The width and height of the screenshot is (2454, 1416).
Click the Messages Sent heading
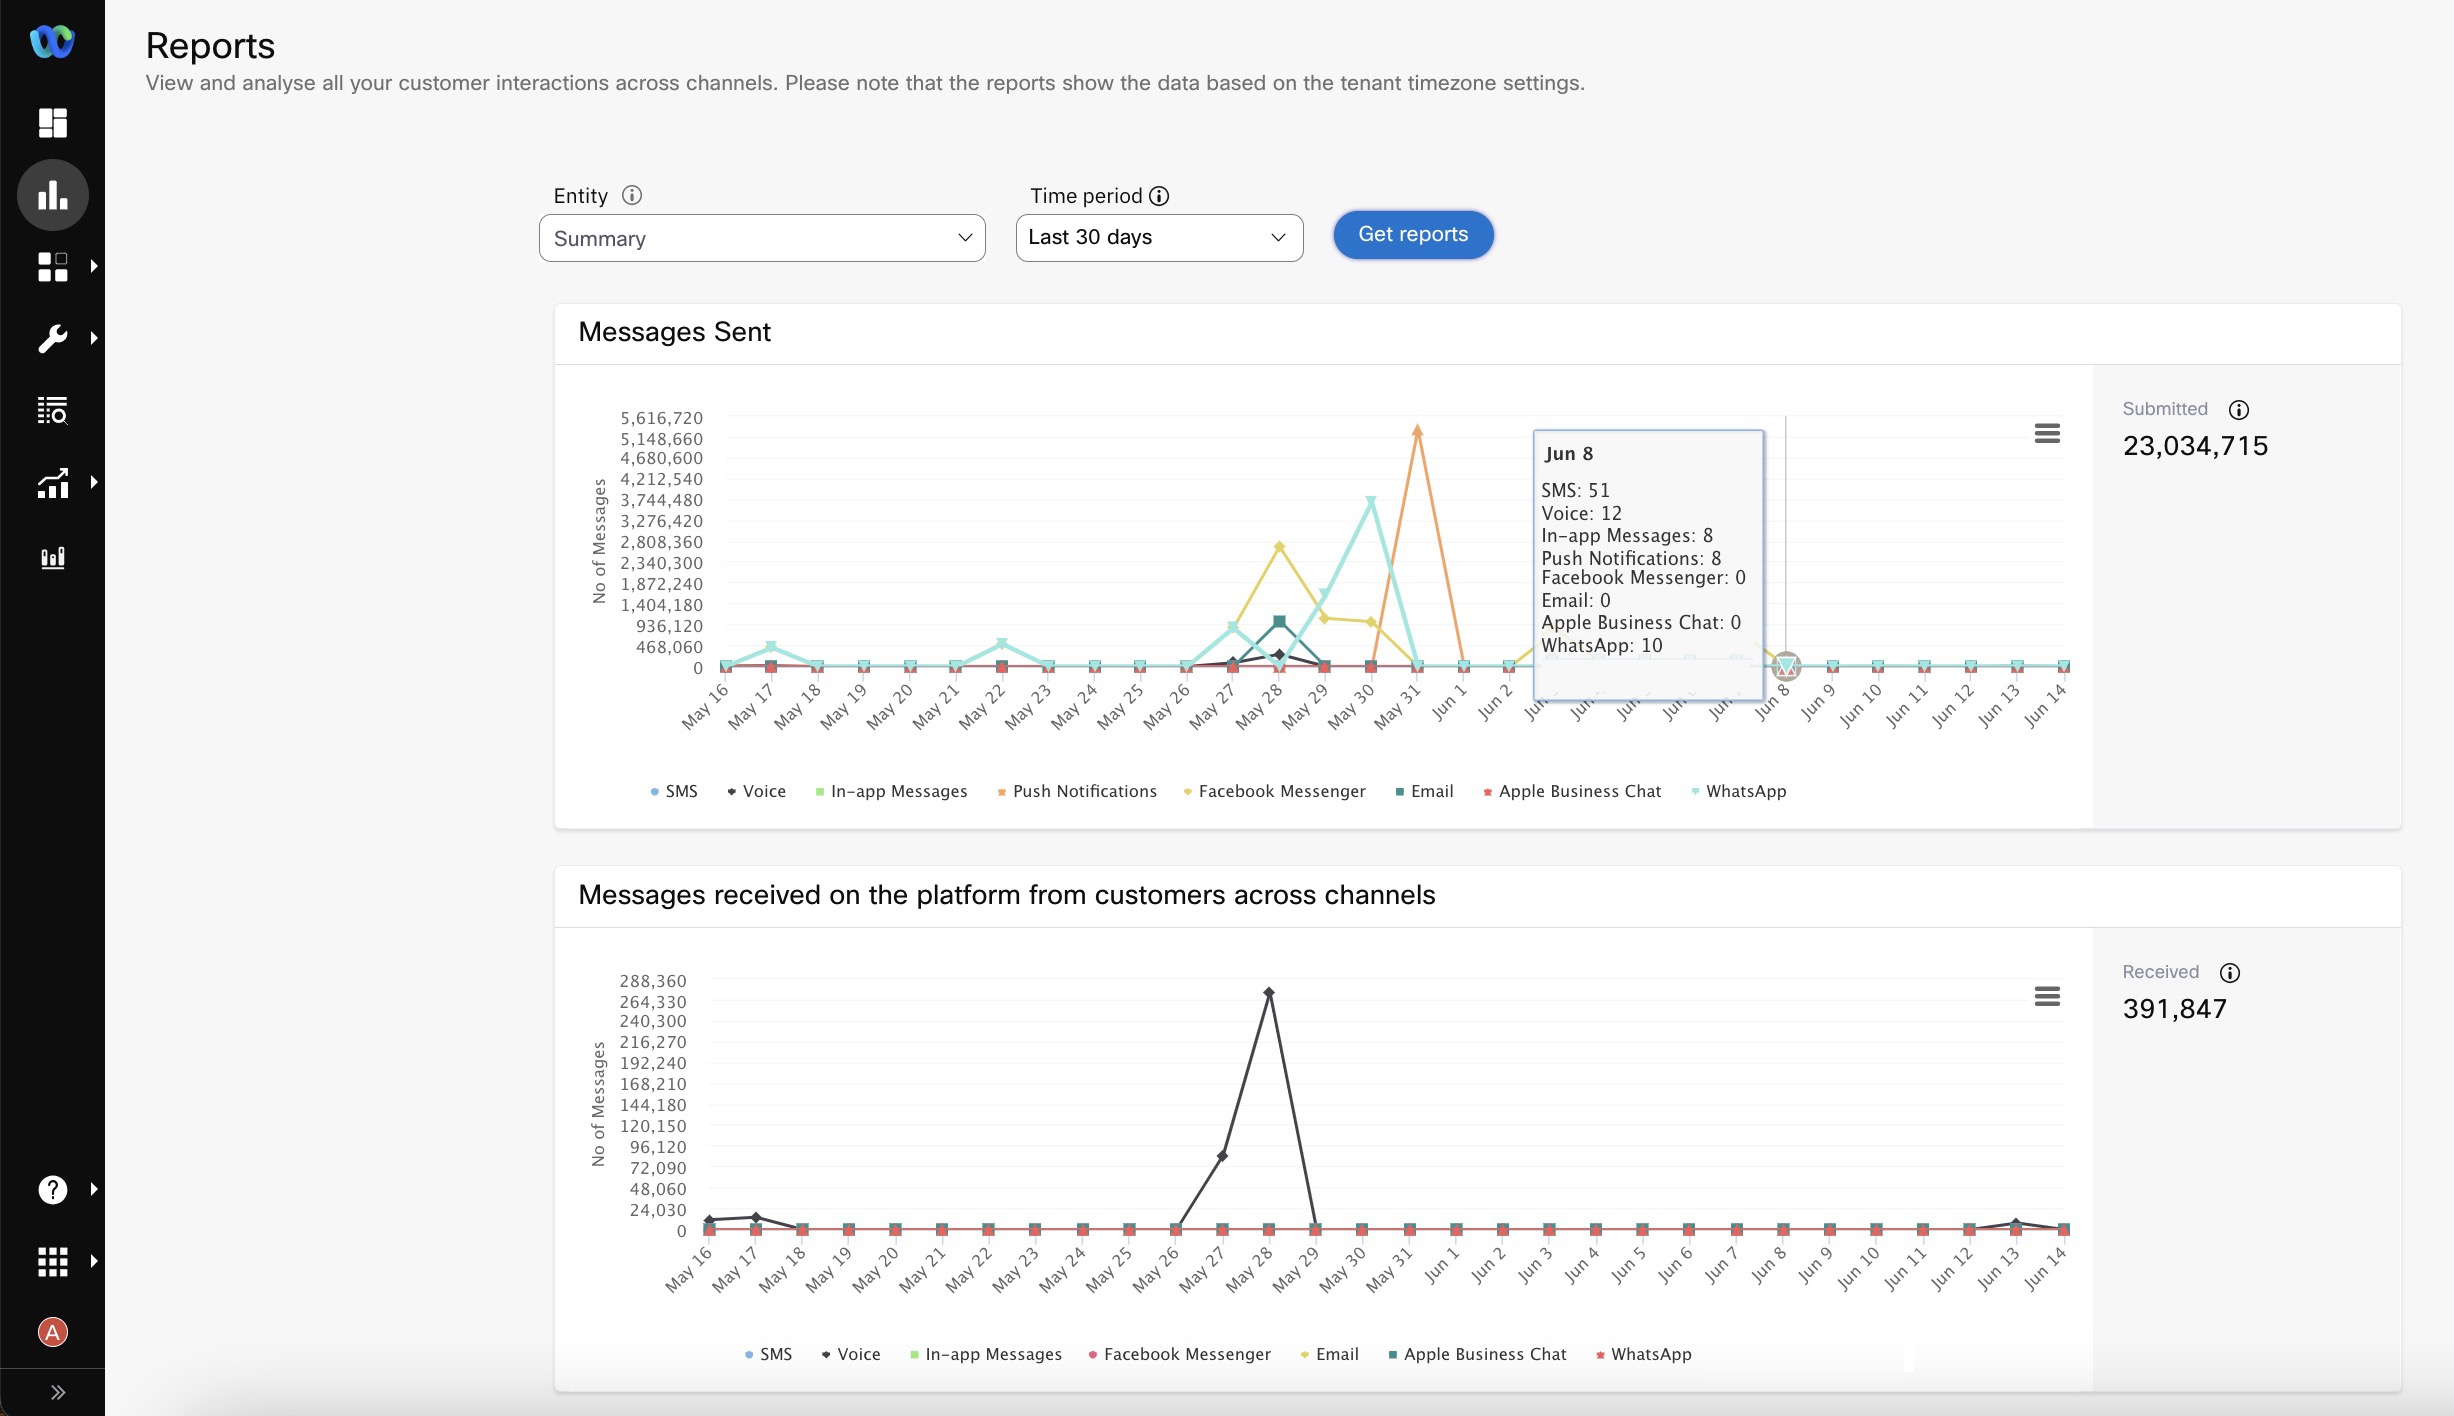tap(674, 332)
